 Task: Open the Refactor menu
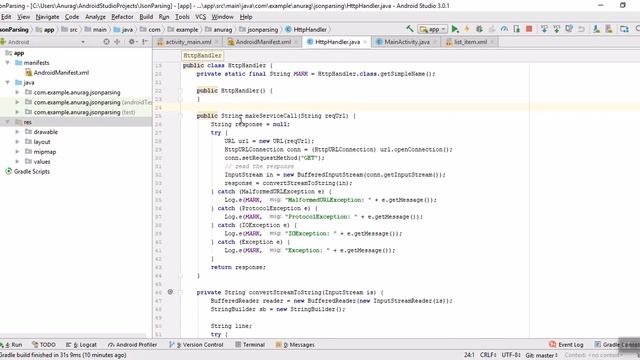click(122, 17)
